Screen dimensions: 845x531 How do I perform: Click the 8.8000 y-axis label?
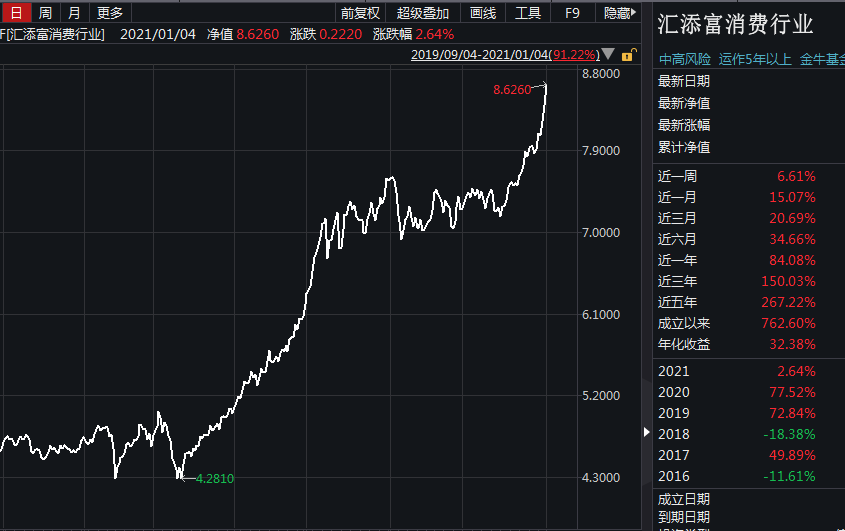[601, 74]
